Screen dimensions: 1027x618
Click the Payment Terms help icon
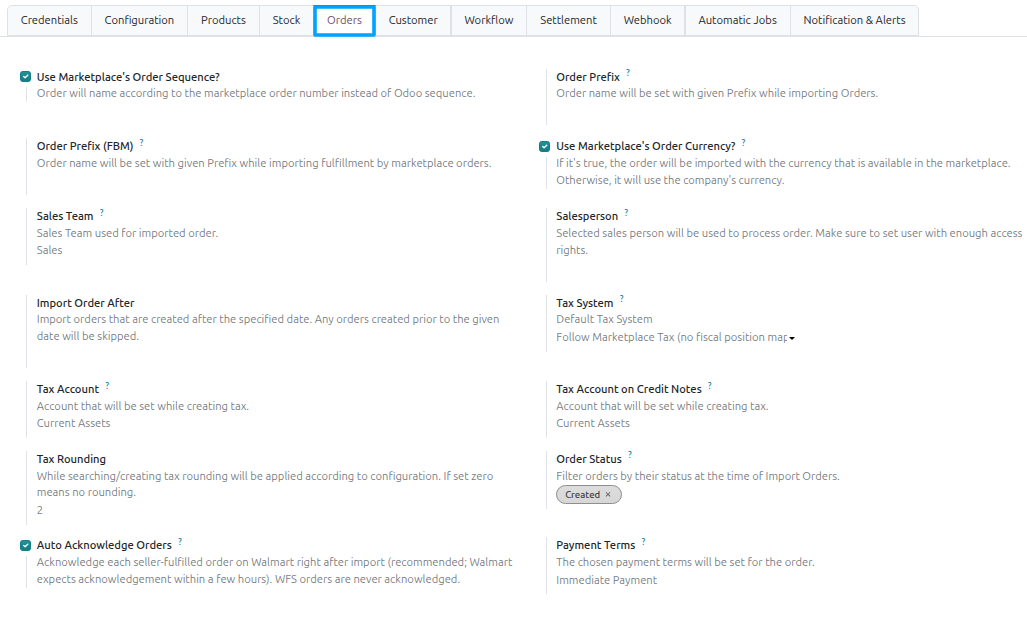(643, 541)
